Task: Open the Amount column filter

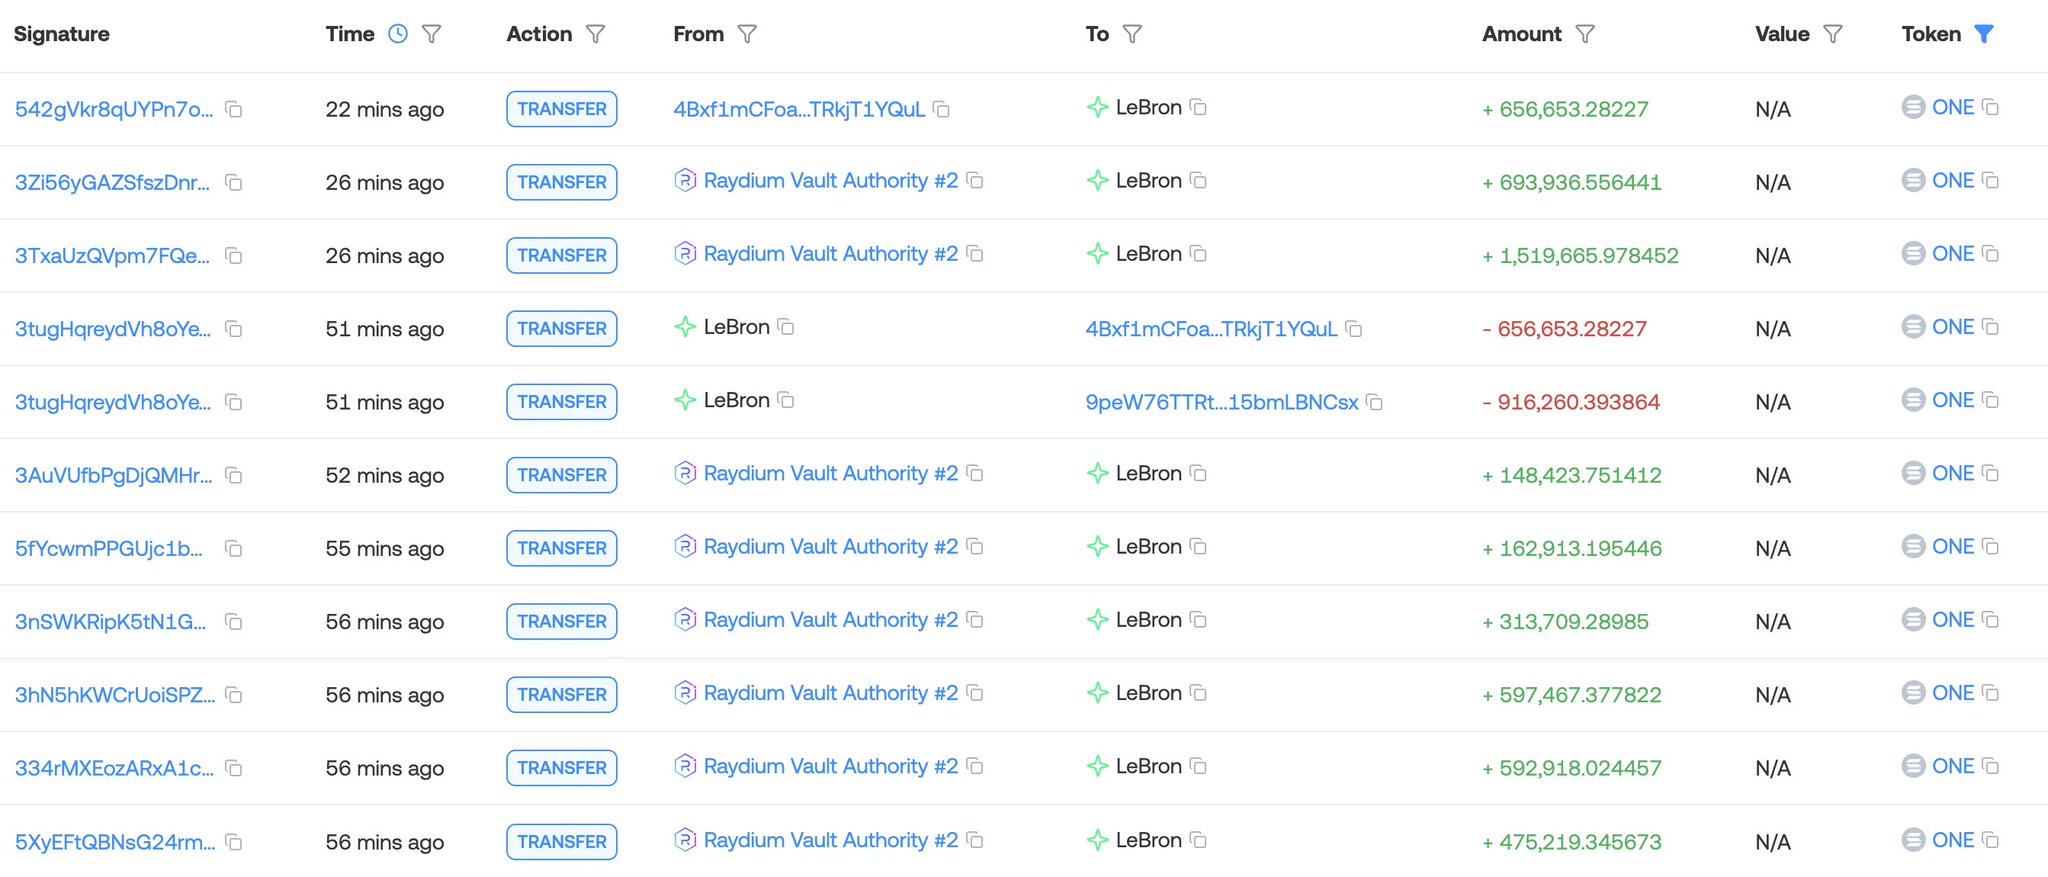Action: tap(1585, 34)
